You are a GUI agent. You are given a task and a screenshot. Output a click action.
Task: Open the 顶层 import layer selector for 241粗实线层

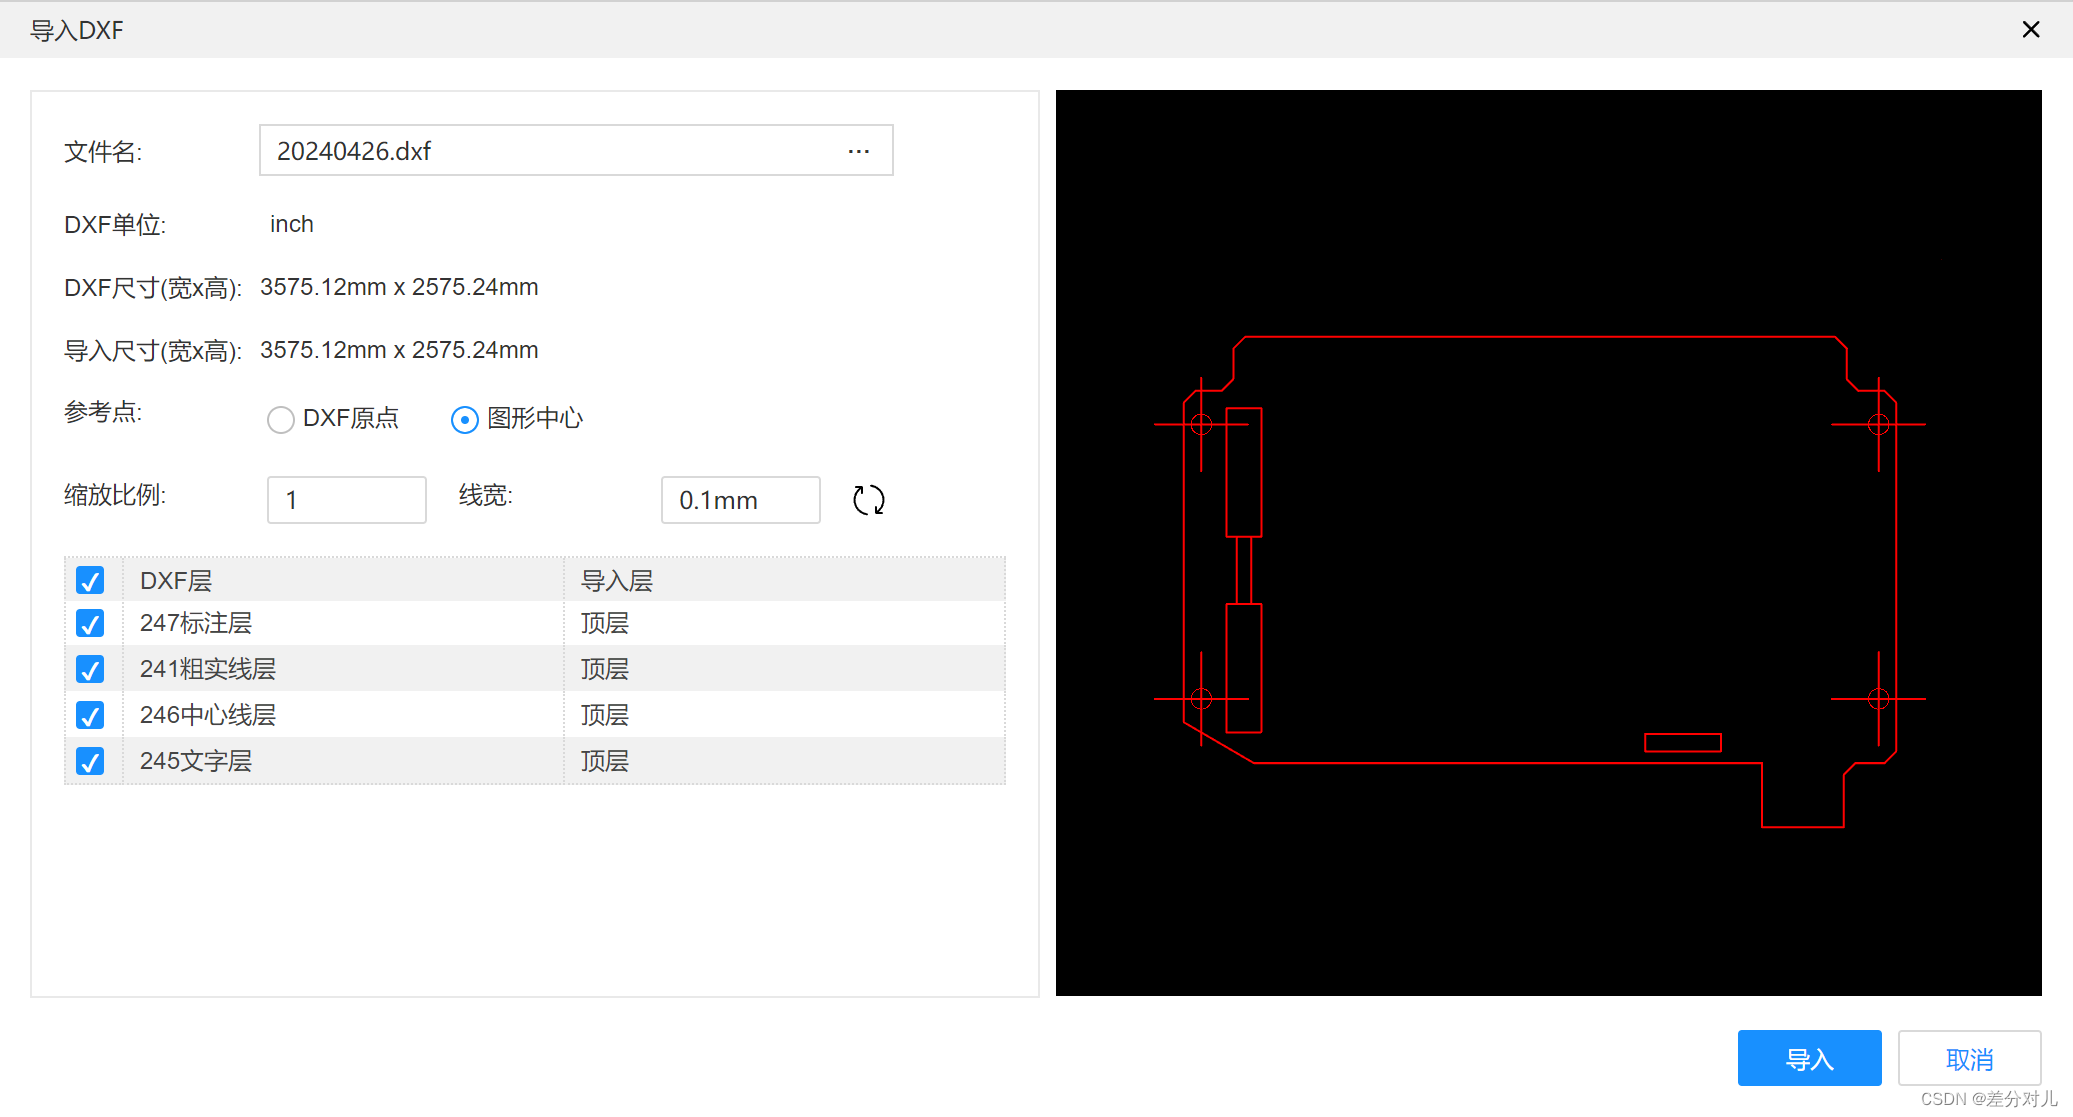click(604, 669)
